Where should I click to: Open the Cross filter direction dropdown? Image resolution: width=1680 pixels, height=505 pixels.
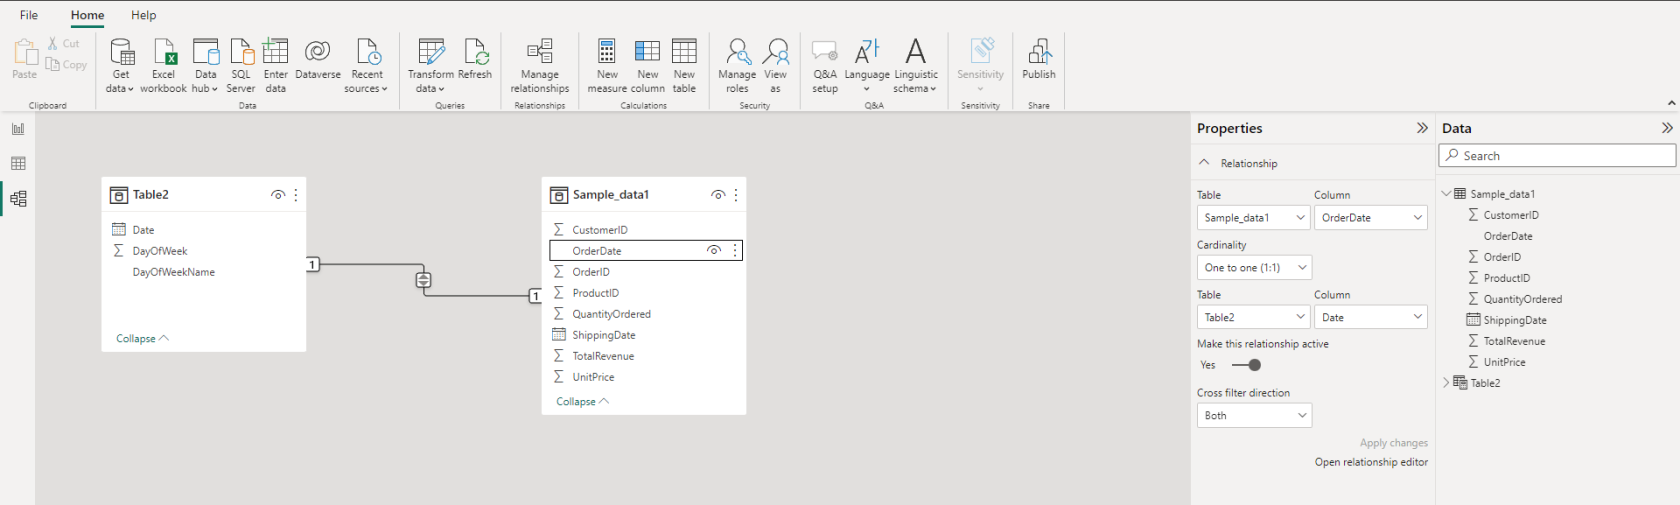click(1254, 416)
